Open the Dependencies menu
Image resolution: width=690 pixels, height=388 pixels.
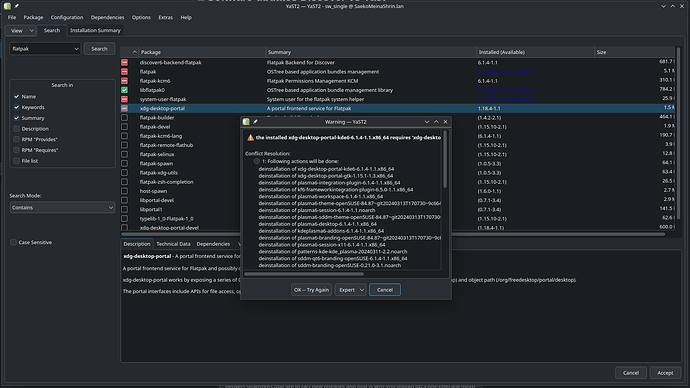click(107, 18)
